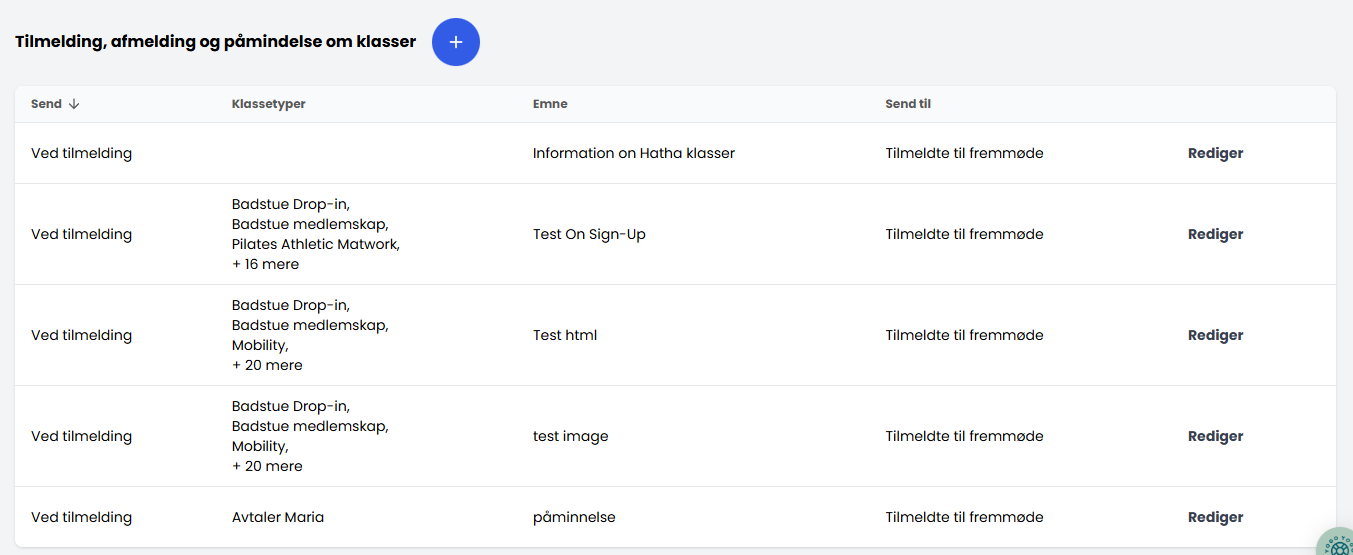Click the test image subject cell

(x=570, y=436)
